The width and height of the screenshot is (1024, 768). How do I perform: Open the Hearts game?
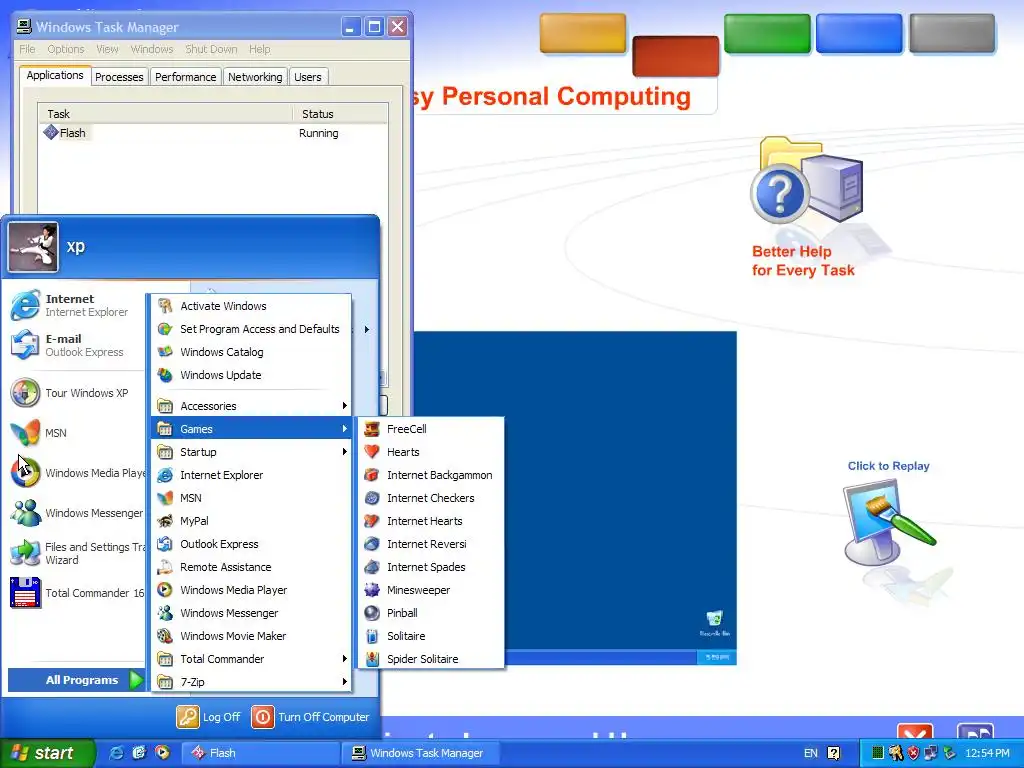tap(431, 452)
